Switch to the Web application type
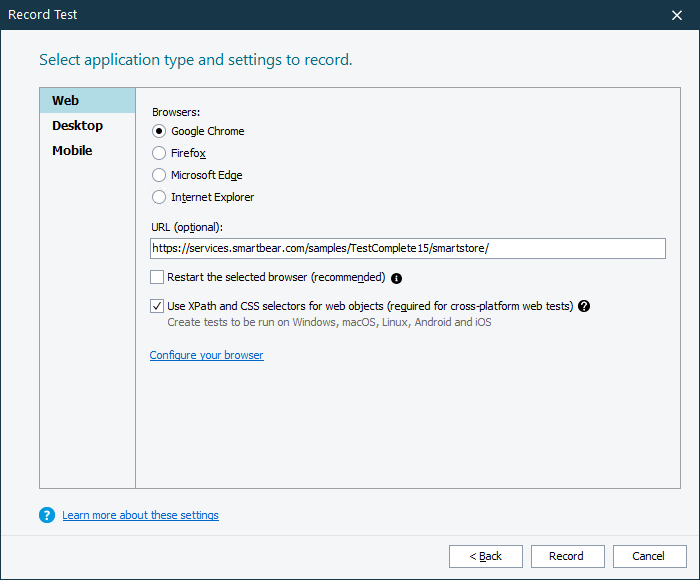Image resolution: width=700 pixels, height=580 pixels. tap(66, 101)
